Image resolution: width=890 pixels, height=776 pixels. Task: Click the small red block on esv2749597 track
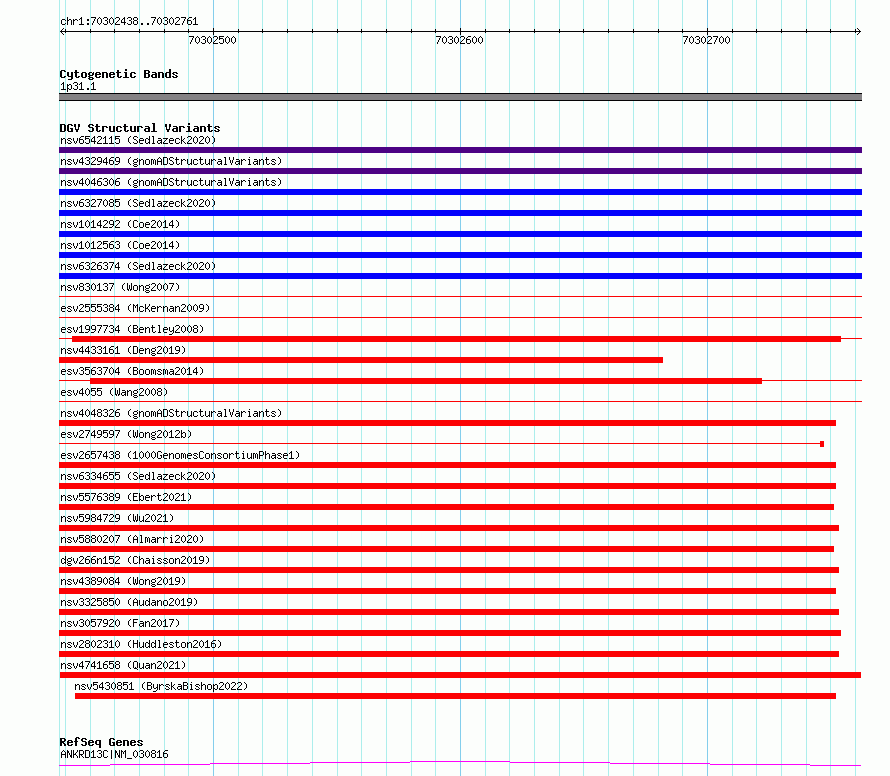coord(822,444)
